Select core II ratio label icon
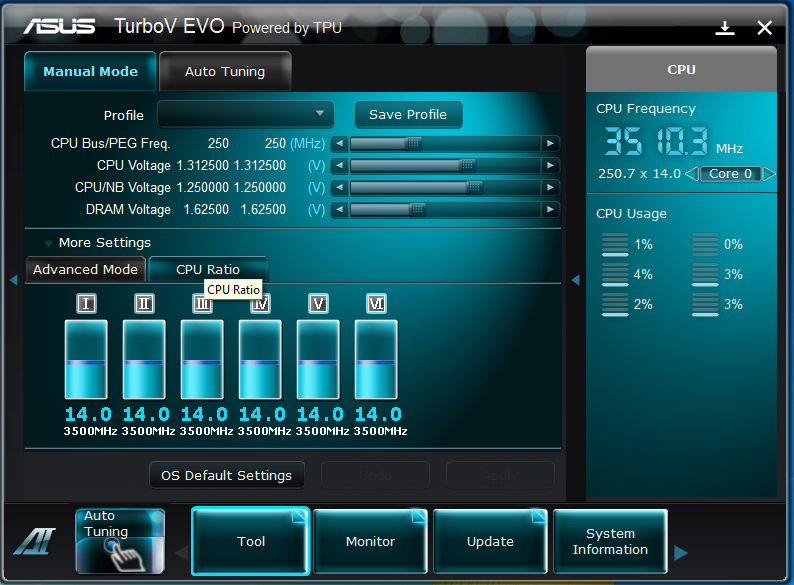 coord(144,303)
